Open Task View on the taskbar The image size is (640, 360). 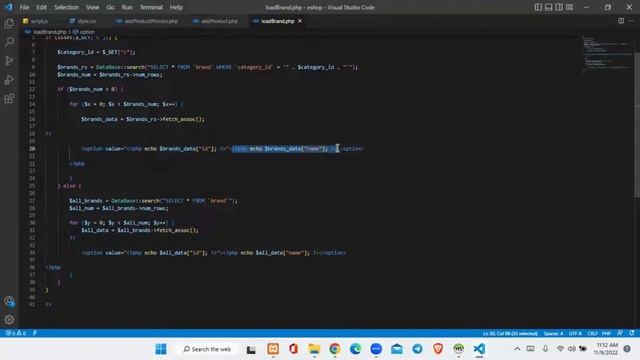point(251,349)
